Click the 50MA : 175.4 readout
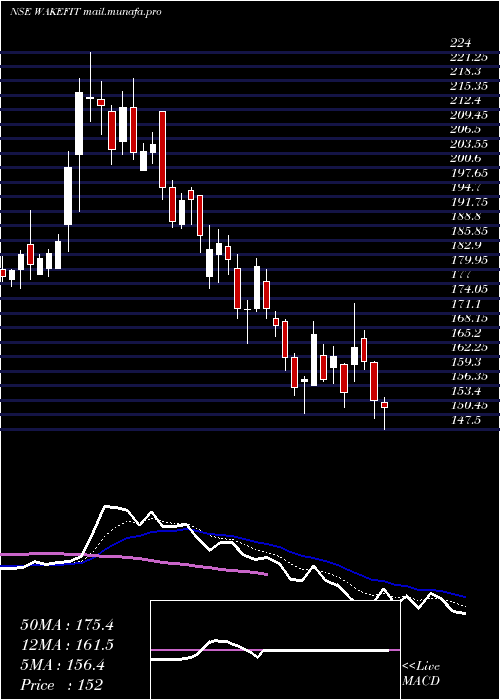500x700 pixels. (67, 625)
